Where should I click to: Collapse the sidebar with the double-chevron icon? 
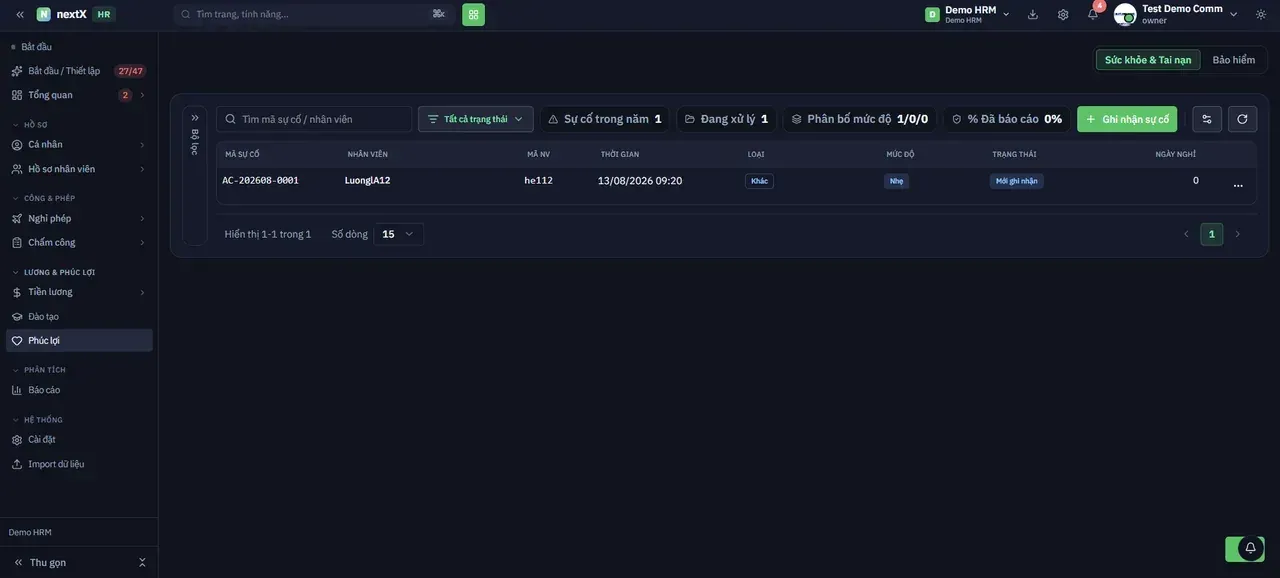20,14
